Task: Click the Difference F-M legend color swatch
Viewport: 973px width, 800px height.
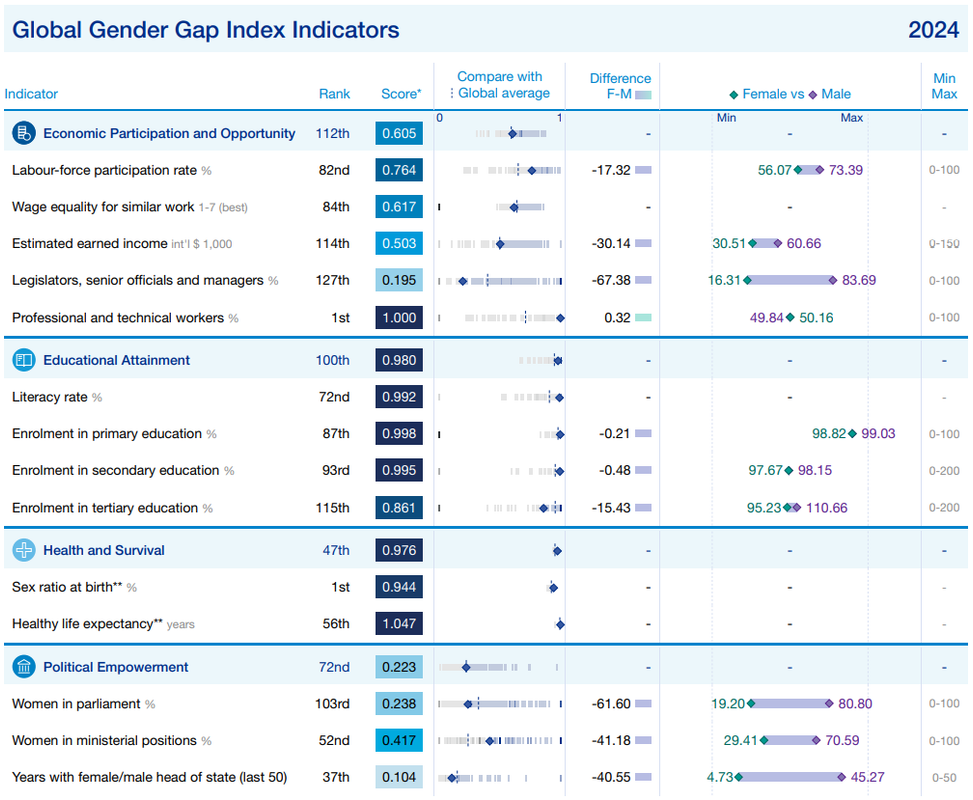Action: point(643,95)
